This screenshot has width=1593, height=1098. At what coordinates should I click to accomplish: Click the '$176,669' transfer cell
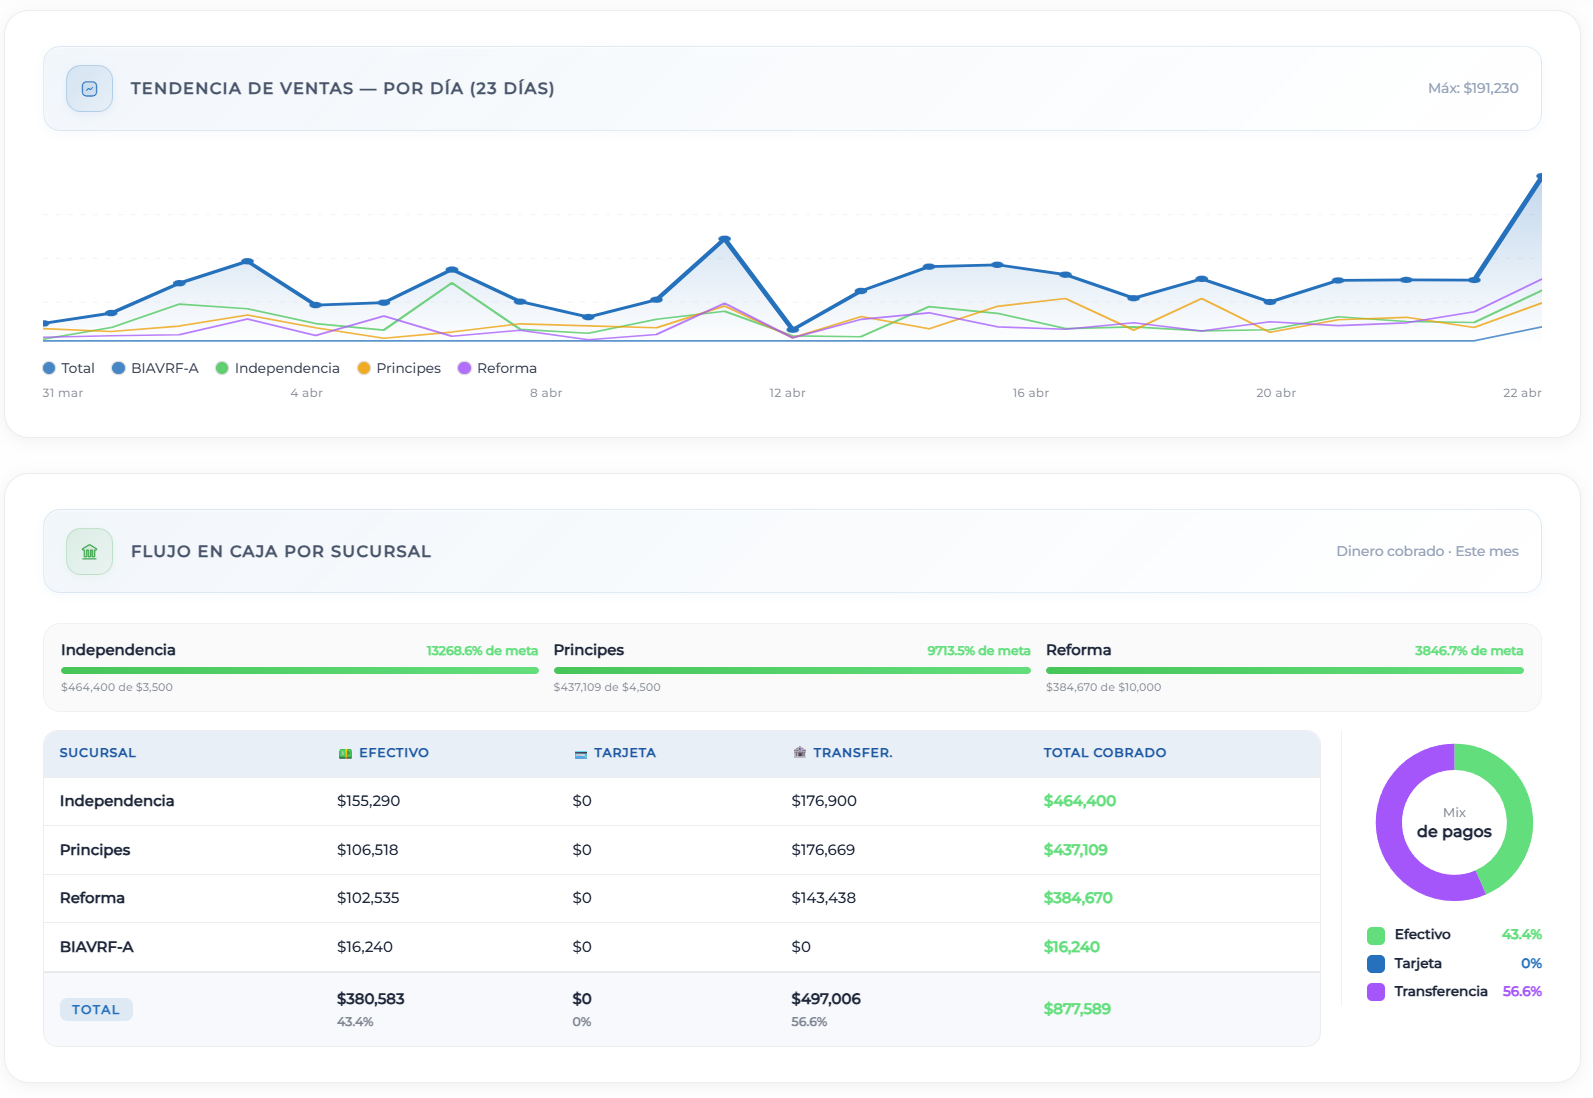pos(823,850)
